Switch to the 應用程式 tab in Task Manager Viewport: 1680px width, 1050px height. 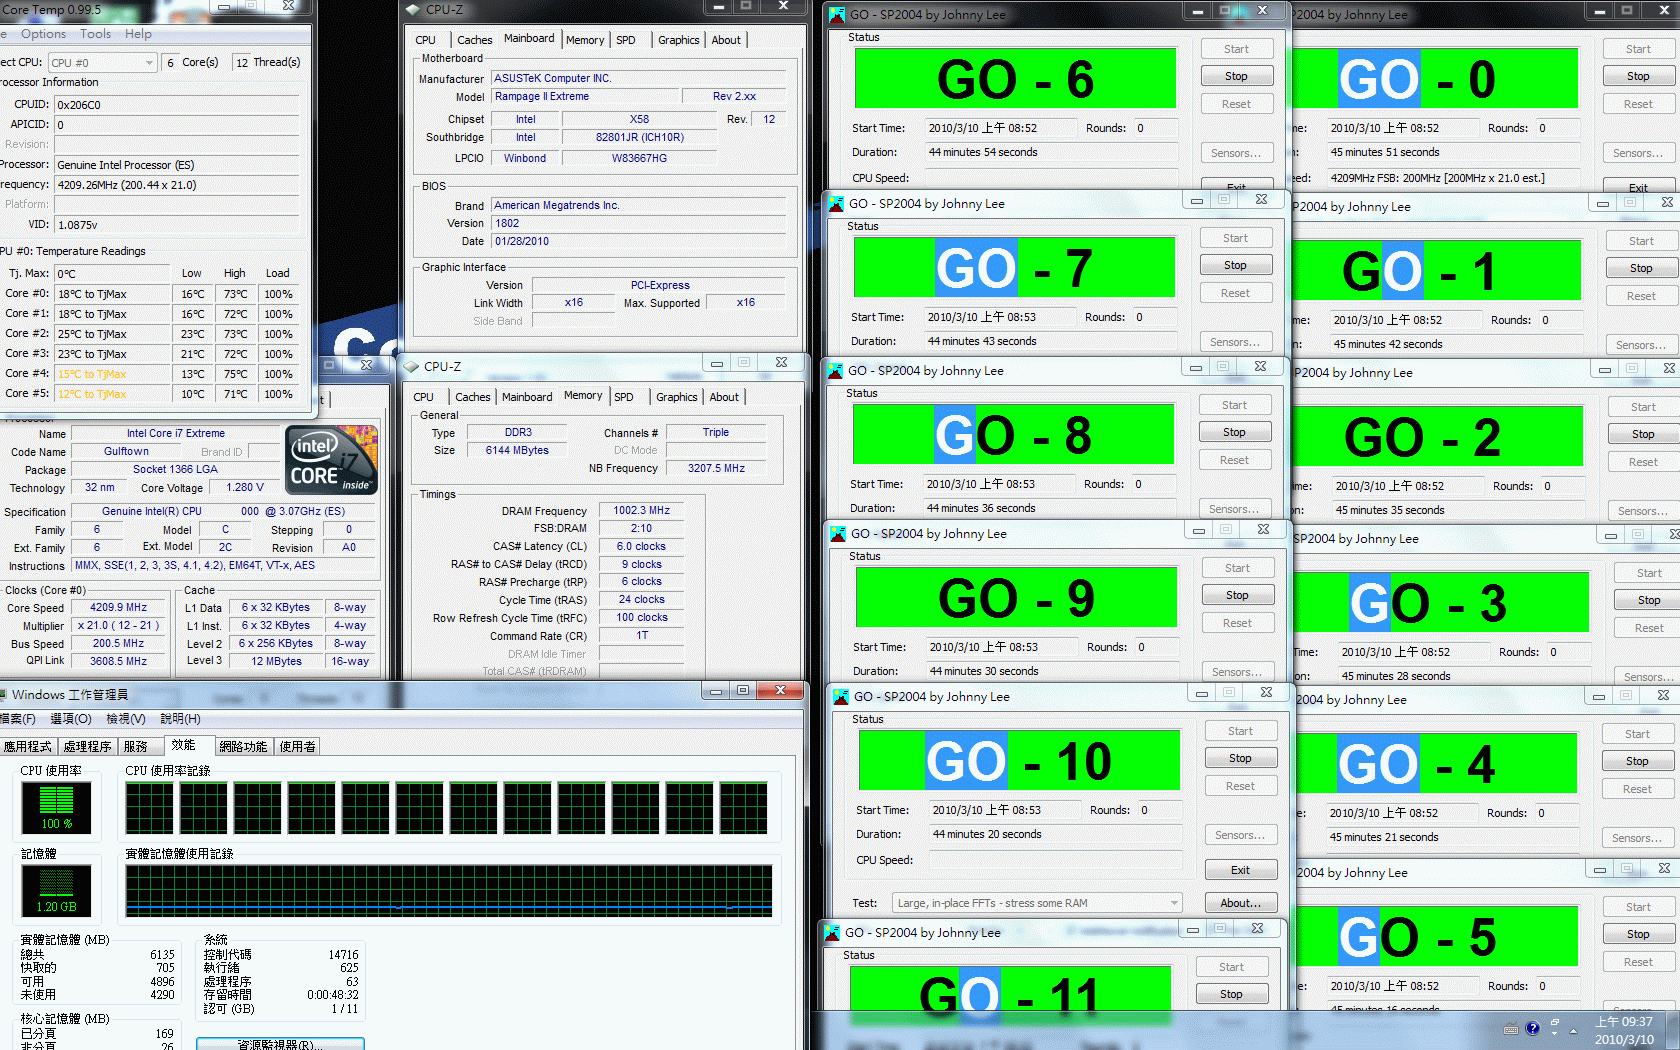[28, 747]
